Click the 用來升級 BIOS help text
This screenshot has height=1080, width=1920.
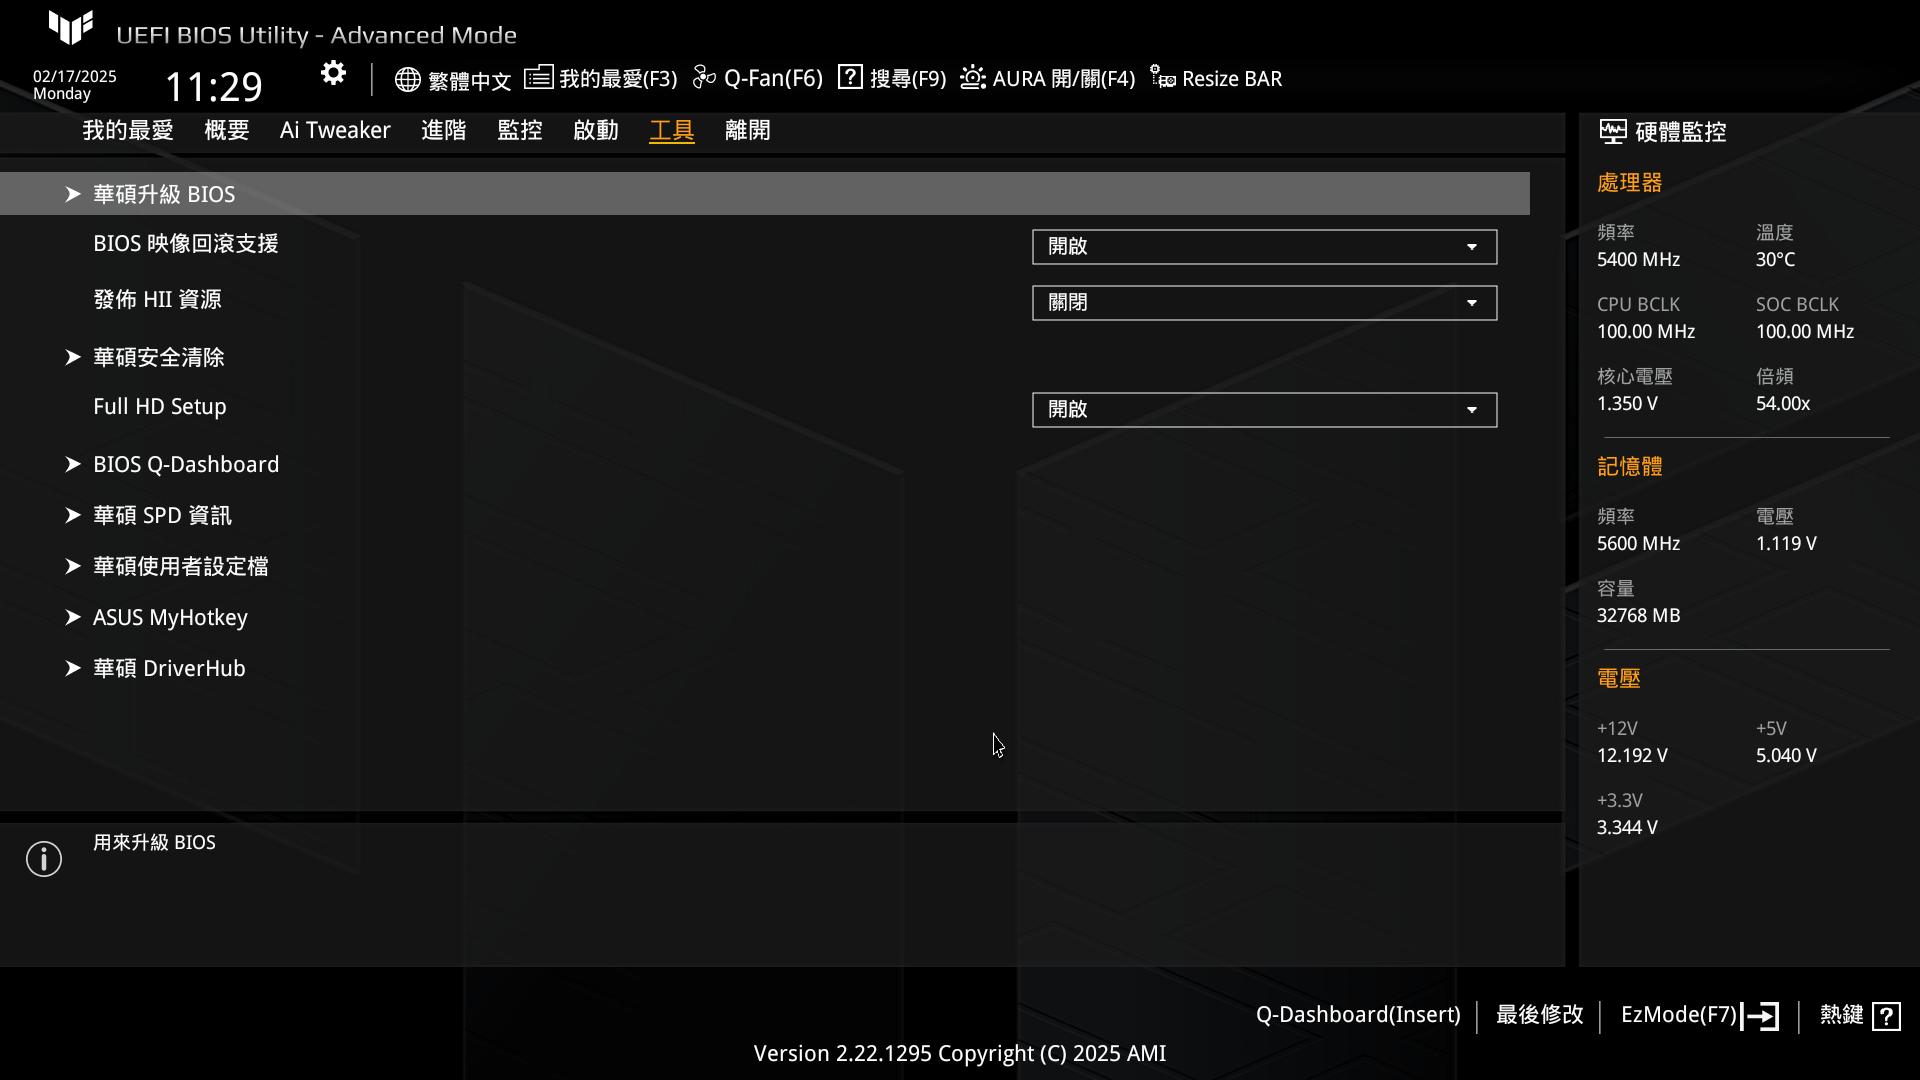pos(154,843)
